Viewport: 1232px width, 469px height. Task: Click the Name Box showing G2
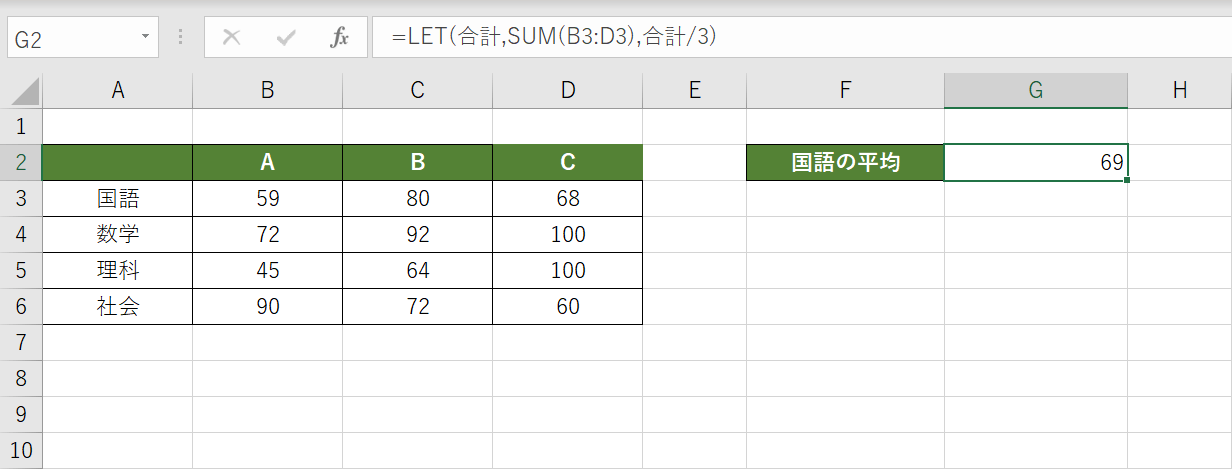click(x=70, y=38)
